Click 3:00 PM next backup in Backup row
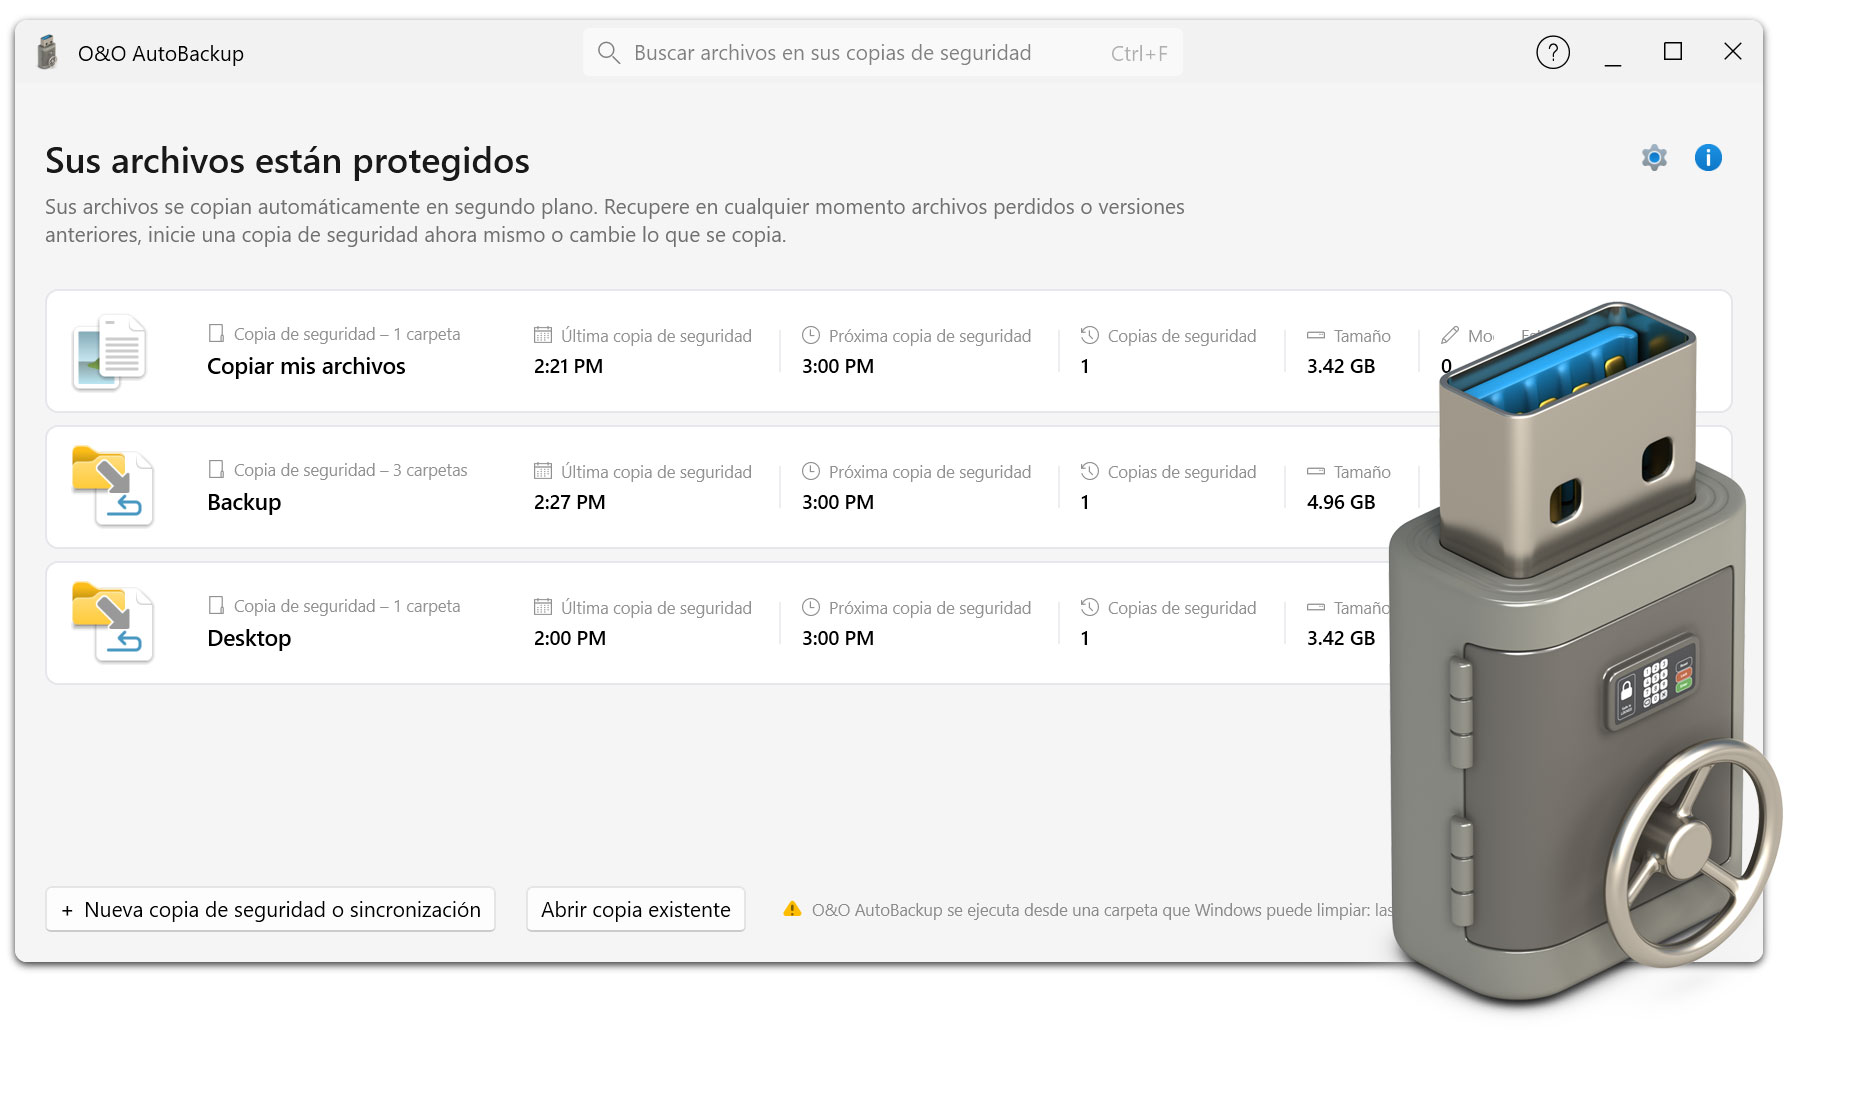This screenshot has height=1099, width=1865. pyautogui.click(x=838, y=502)
